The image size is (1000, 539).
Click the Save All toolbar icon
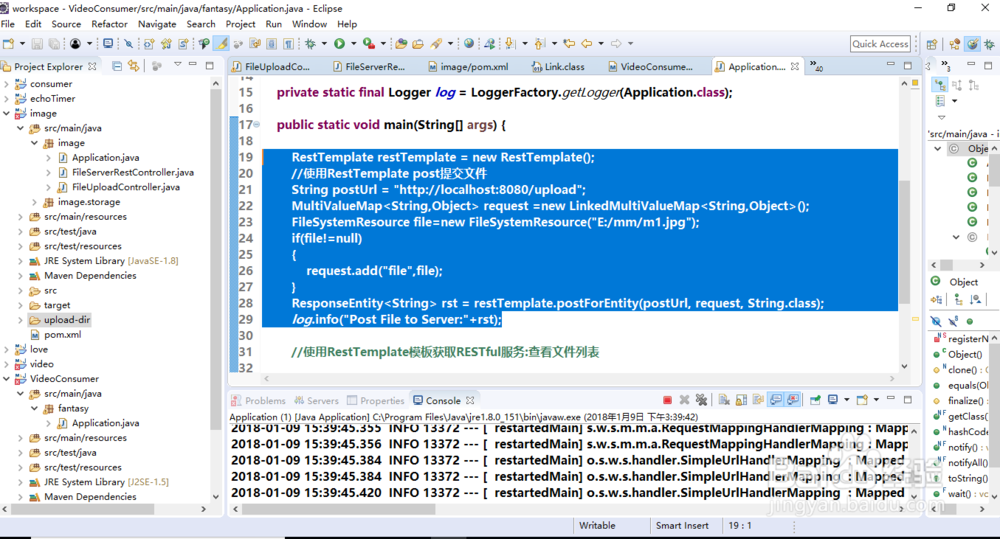click(x=54, y=43)
